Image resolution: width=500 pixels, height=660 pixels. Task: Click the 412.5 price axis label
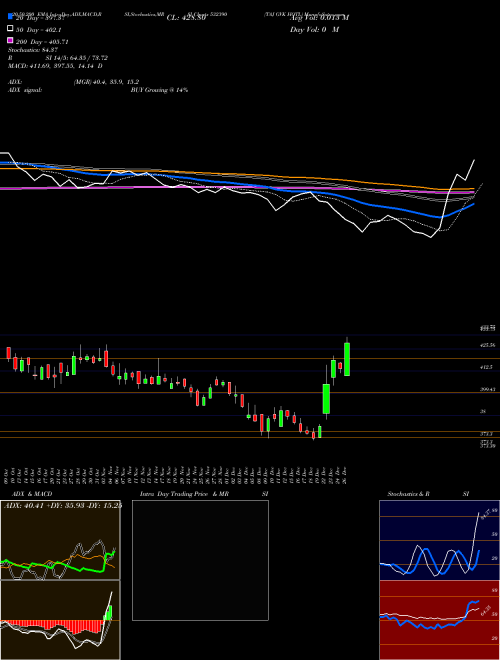[x=487, y=367]
